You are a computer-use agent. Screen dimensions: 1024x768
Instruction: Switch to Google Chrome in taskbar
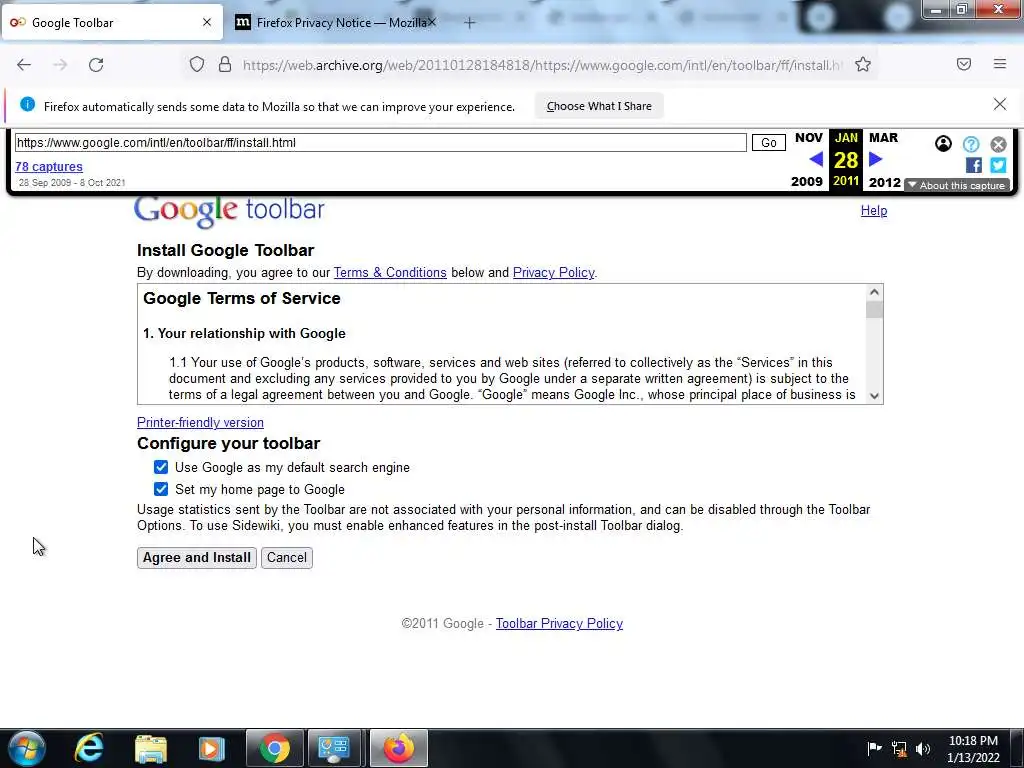(275, 748)
